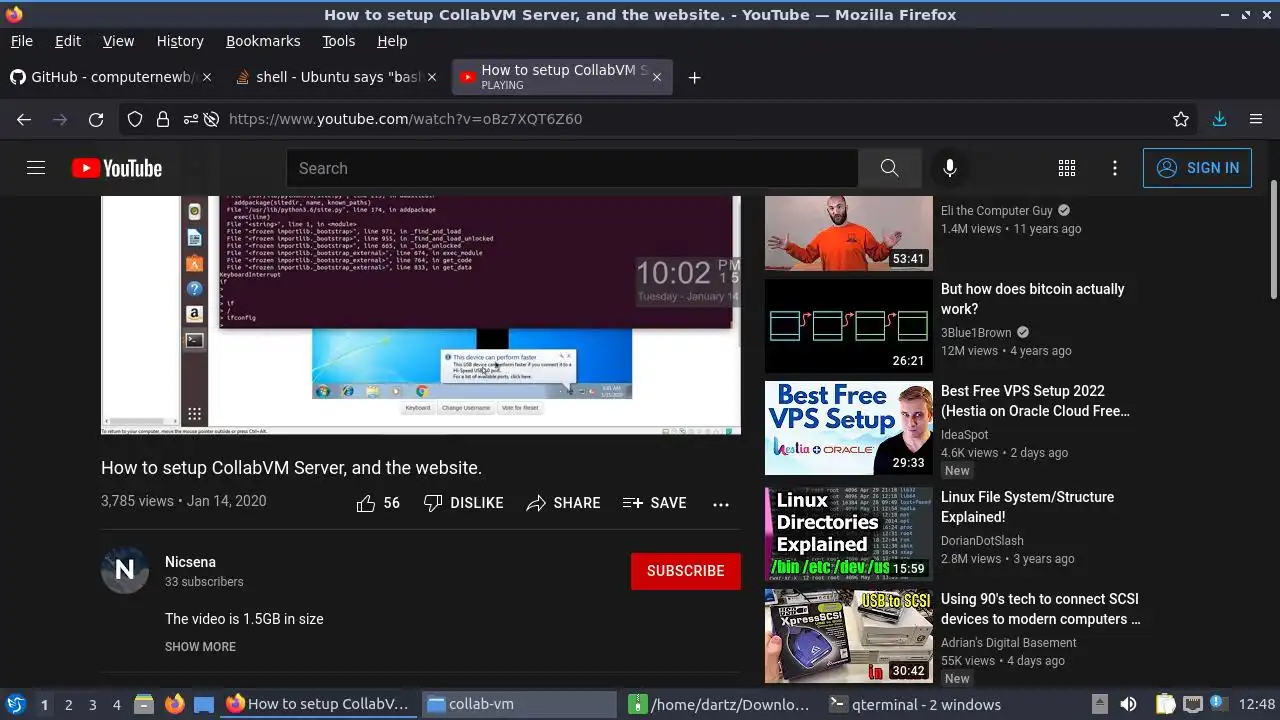The width and height of the screenshot is (1280, 720).
Task: Open the clipboard tray icon
Action: click(1165, 704)
